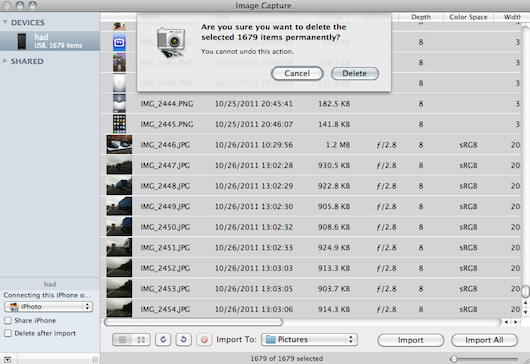Click the 1.2 MB file size
This screenshot has height=364, width=530.
338,145
